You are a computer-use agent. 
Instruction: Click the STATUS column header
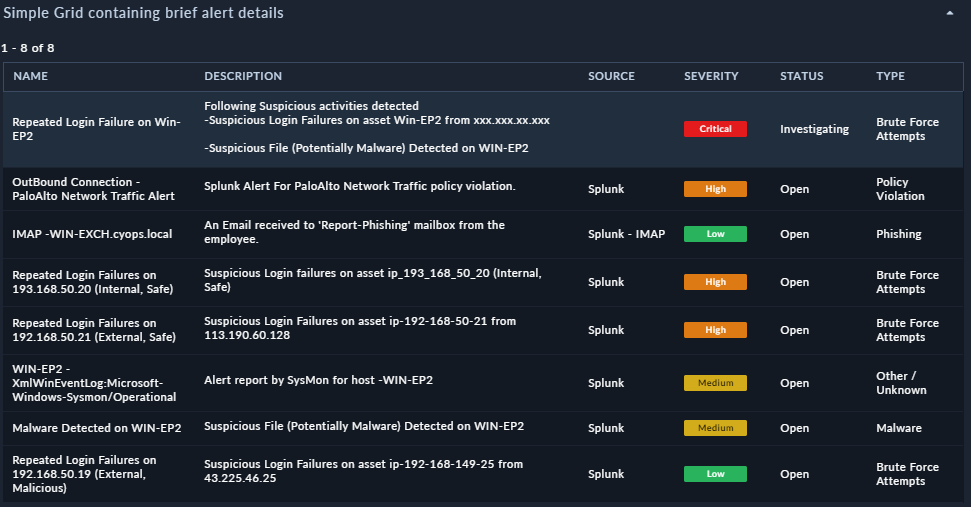pos(801,76)
